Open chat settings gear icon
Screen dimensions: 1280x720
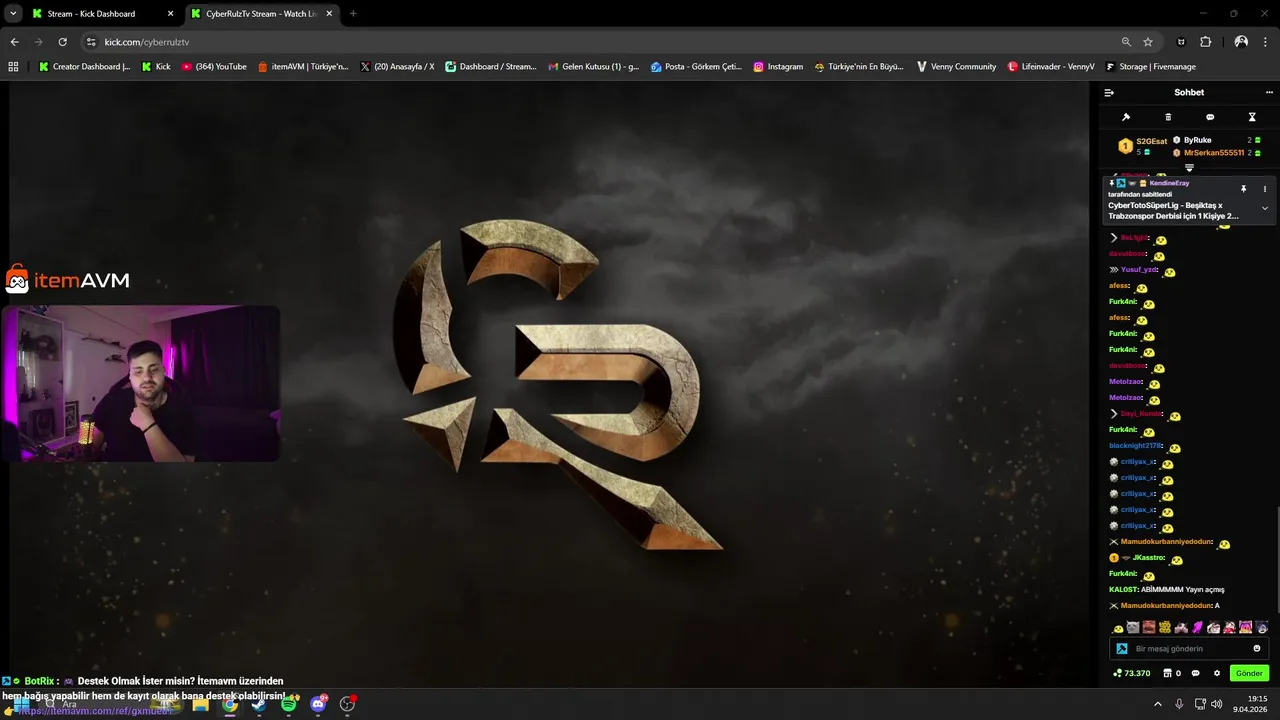tap(1217, 673)
